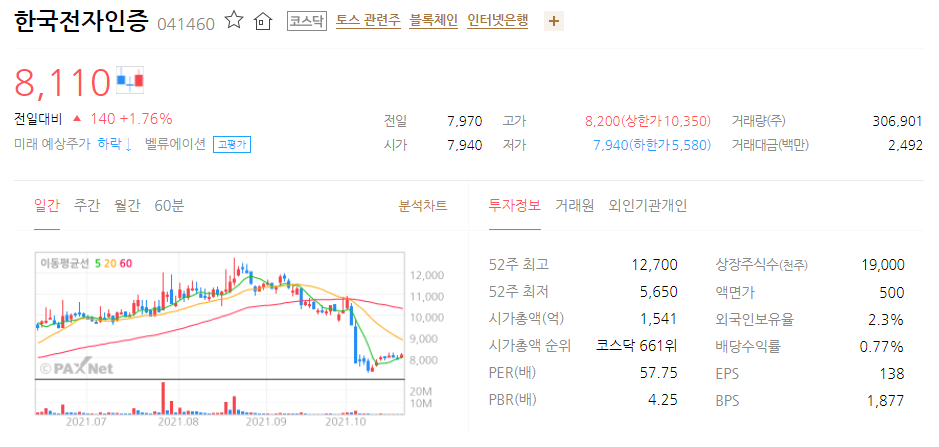This screenshot has width=939, height=447.
Task: Switch to 월간 chart tab
Action: pos(127,206)
